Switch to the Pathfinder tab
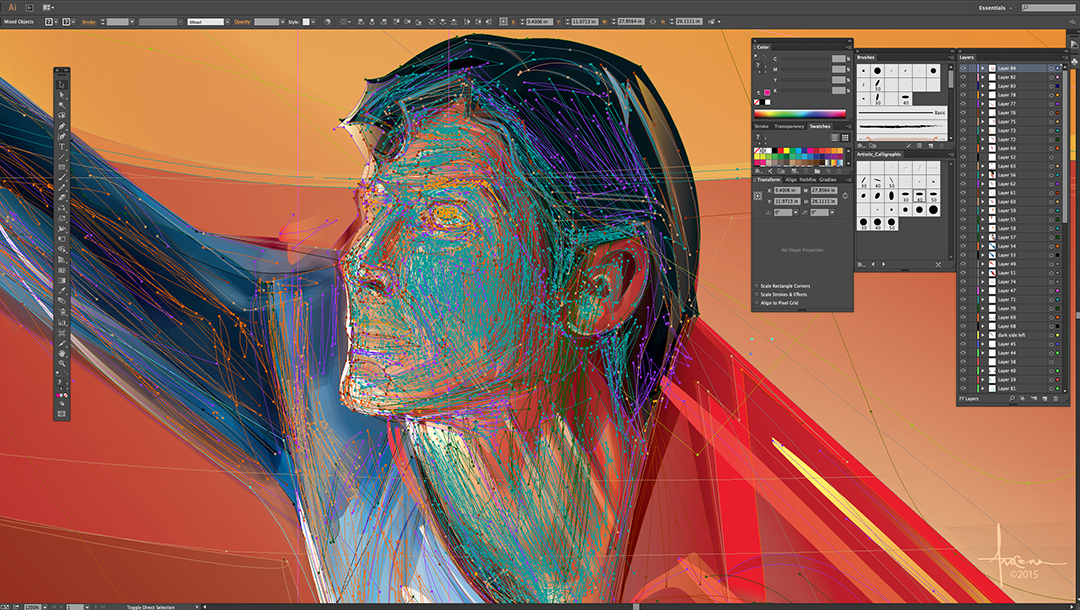 coord(808,180)
